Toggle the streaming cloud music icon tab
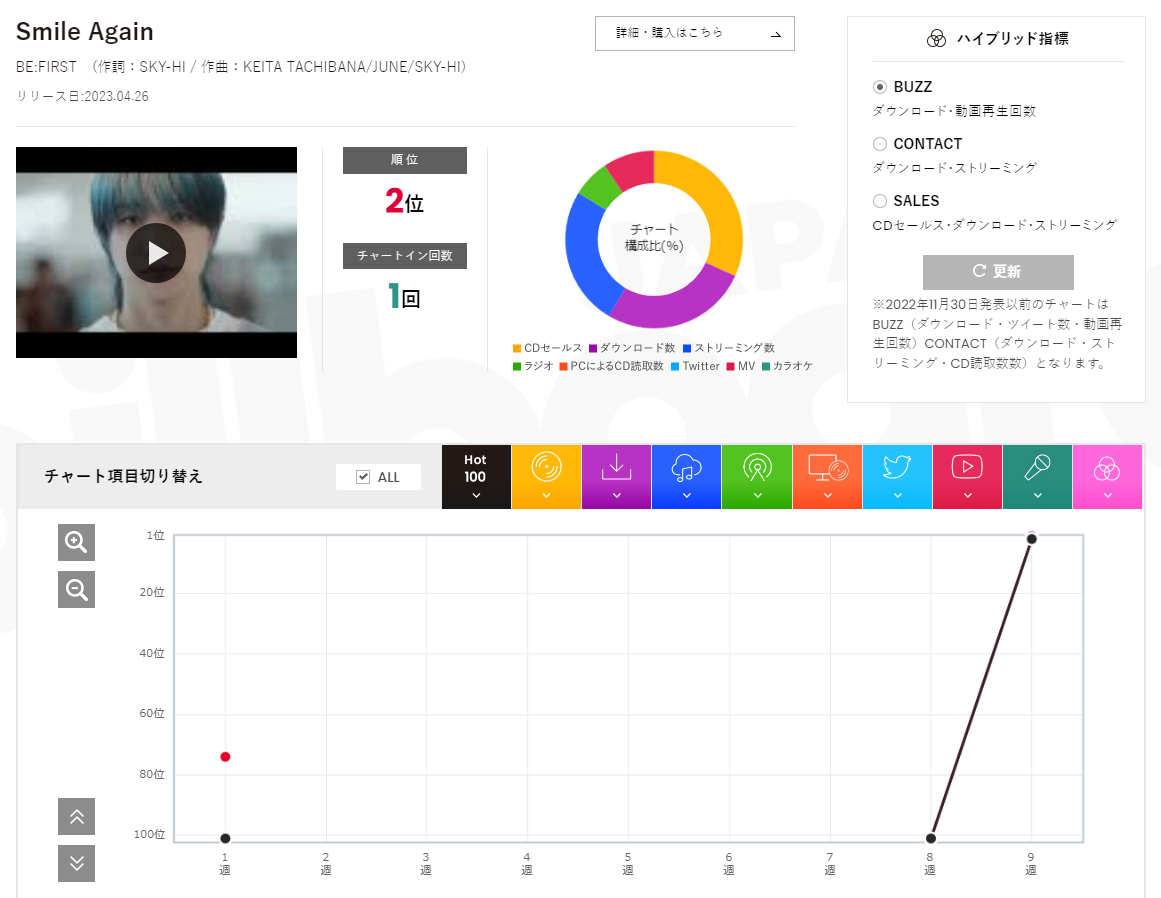This screenshot has width=1161, height=898. coord(686,477)
